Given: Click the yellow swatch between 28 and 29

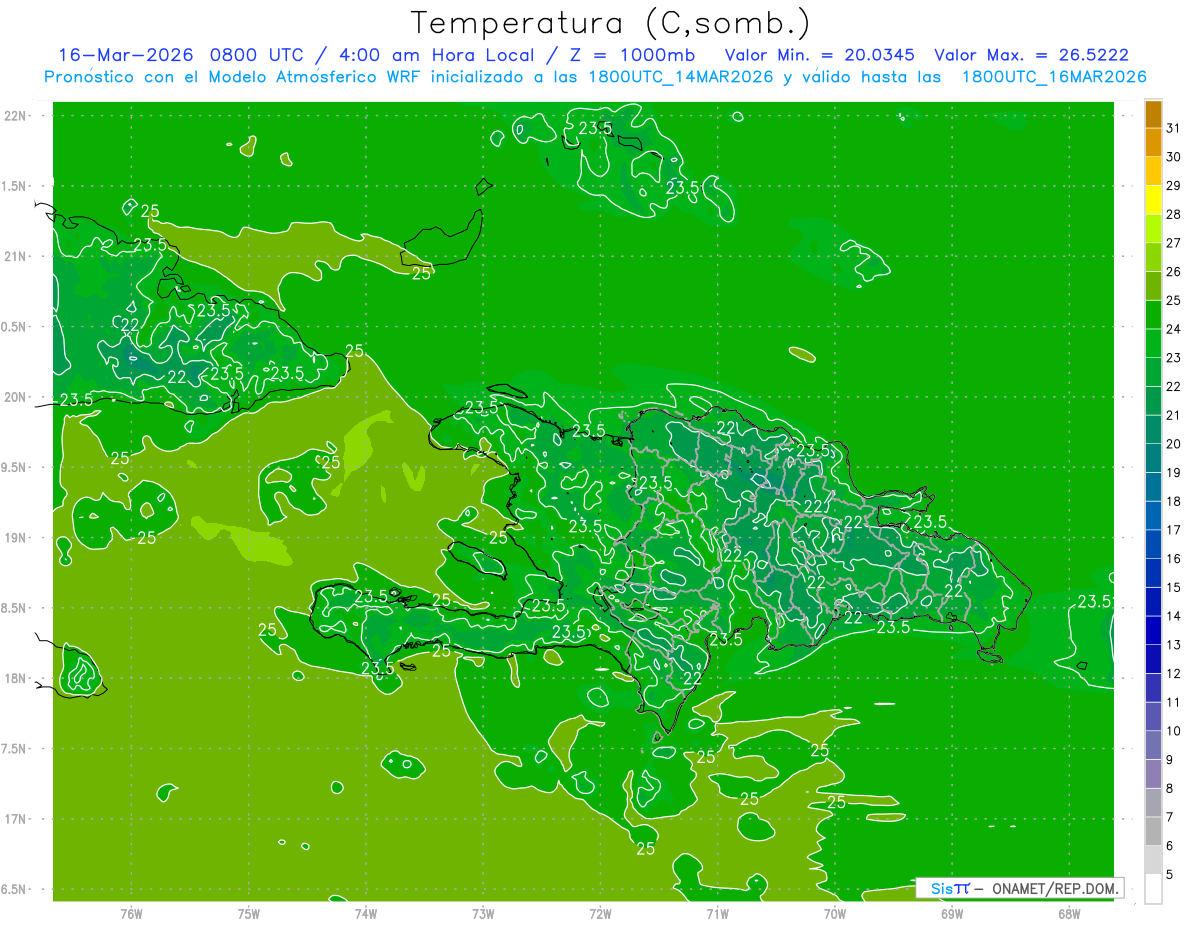Looking at the screenshot, I should tap(1153, 200).
